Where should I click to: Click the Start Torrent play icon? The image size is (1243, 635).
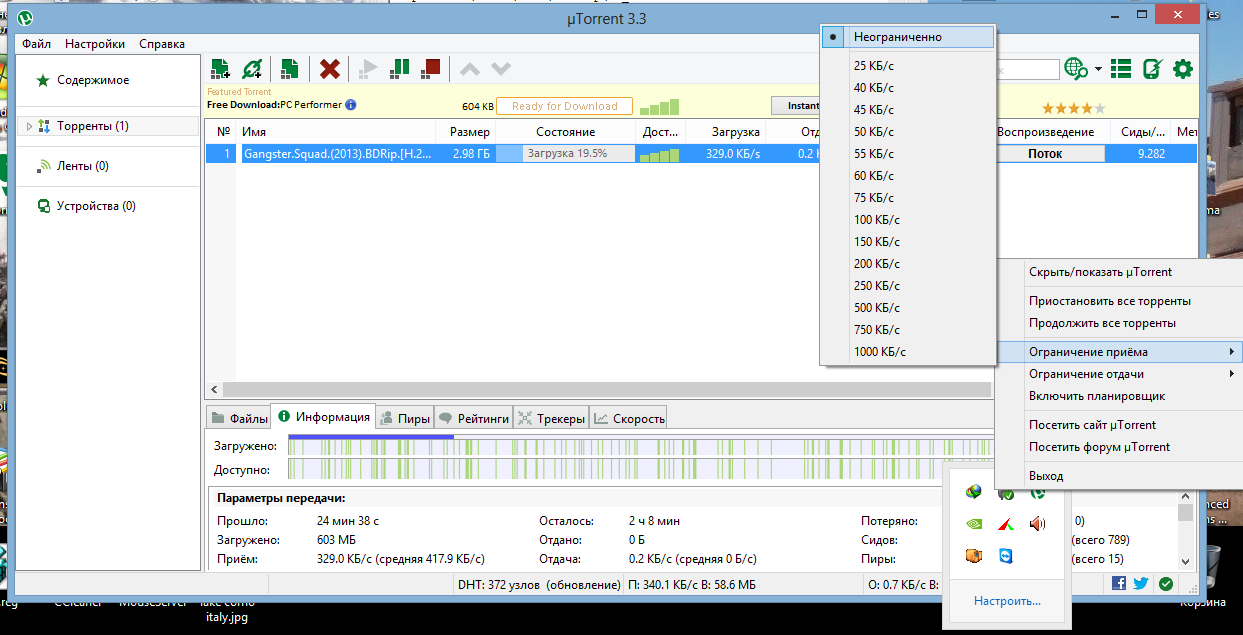[x=368, y=69]
